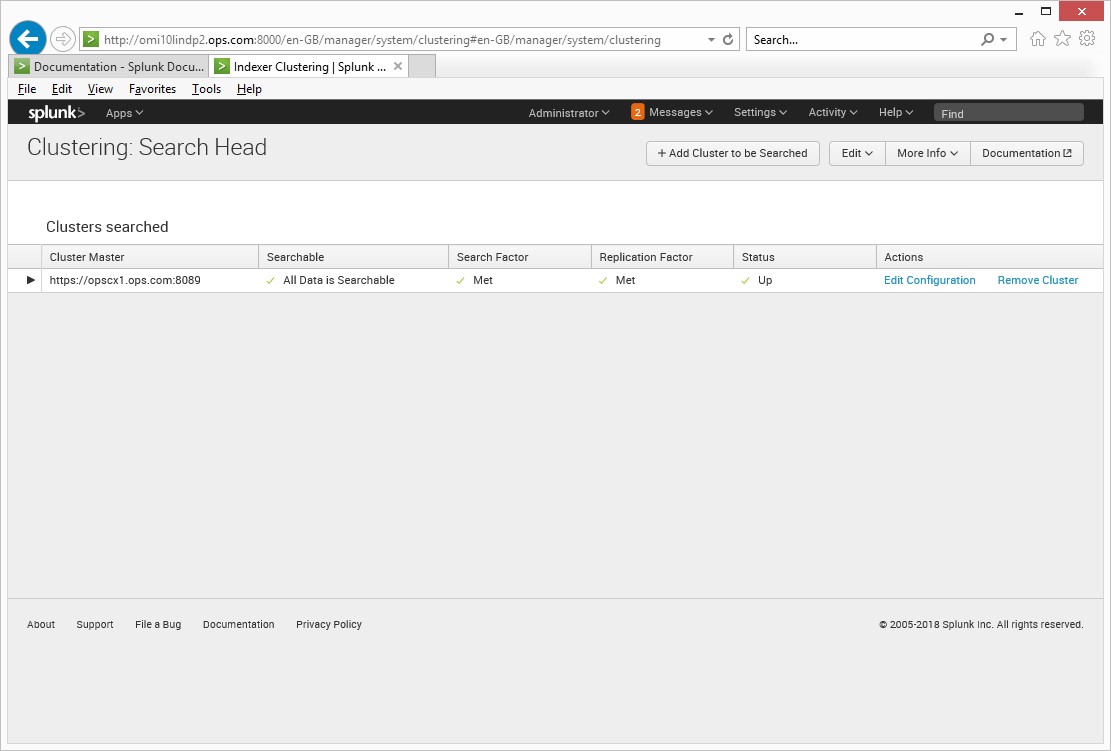This screenshot has width=1111, height=751.
Task: Open the browser tools gear icon
Action: pyautogui.click(x=1087, y=39)
